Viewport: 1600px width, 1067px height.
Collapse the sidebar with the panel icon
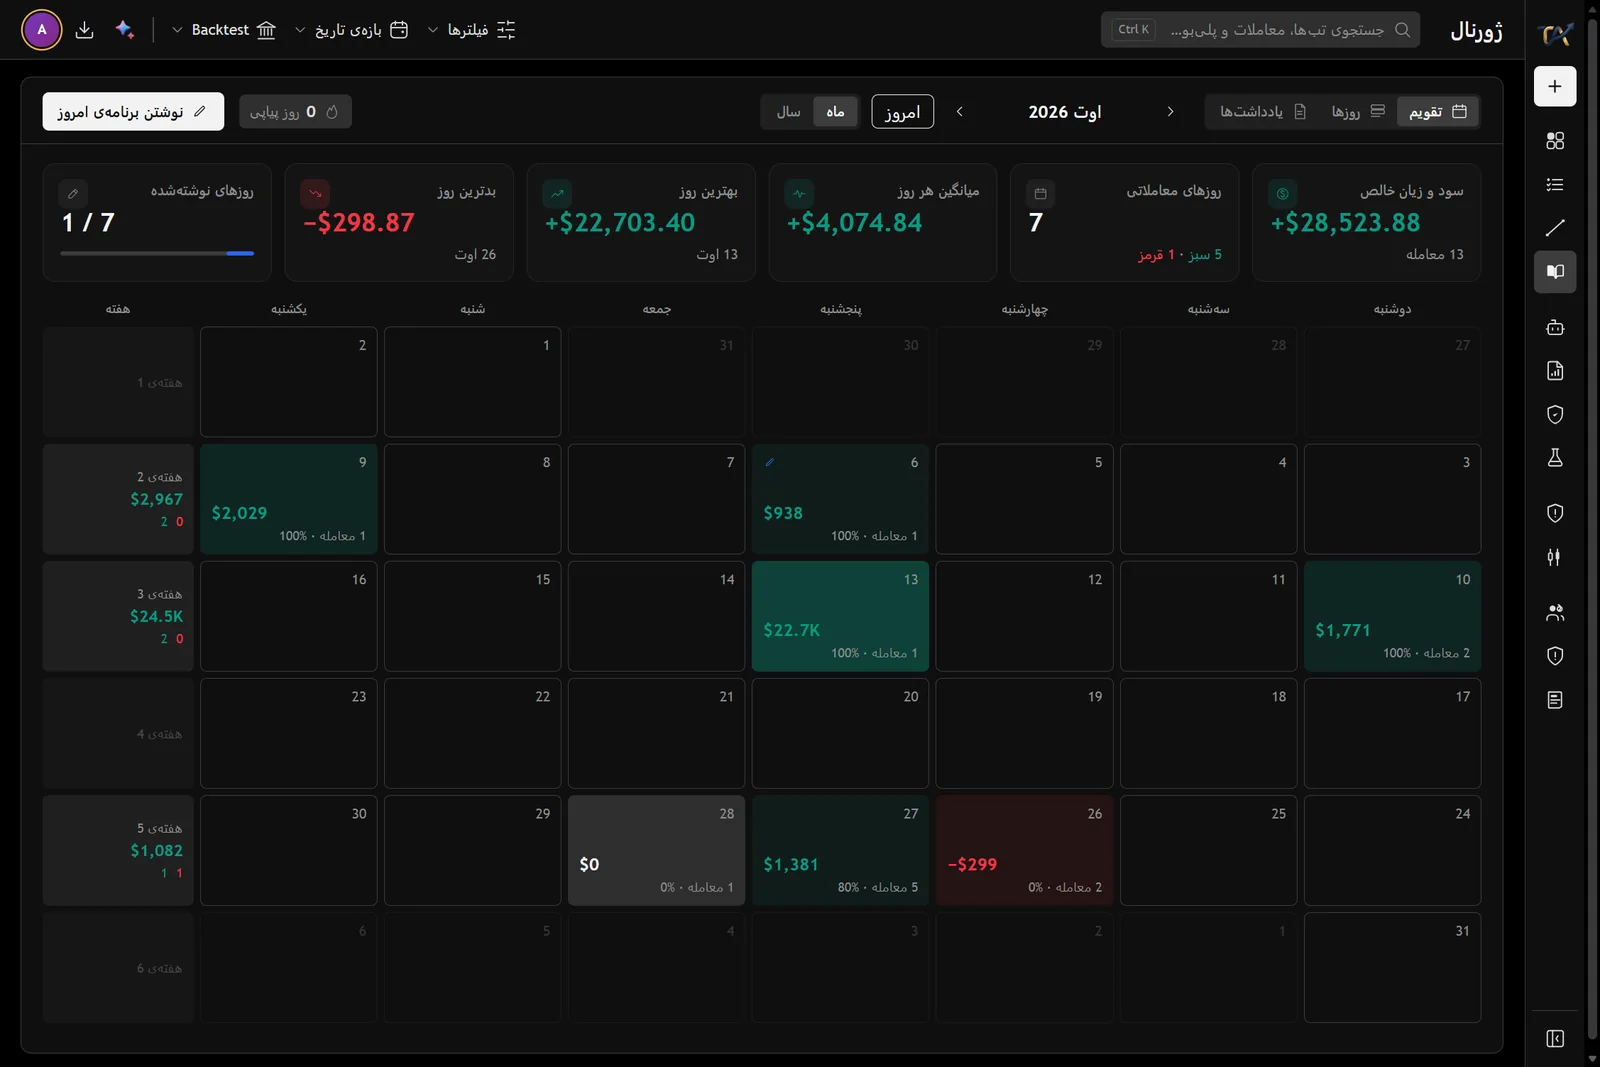1555,1039
